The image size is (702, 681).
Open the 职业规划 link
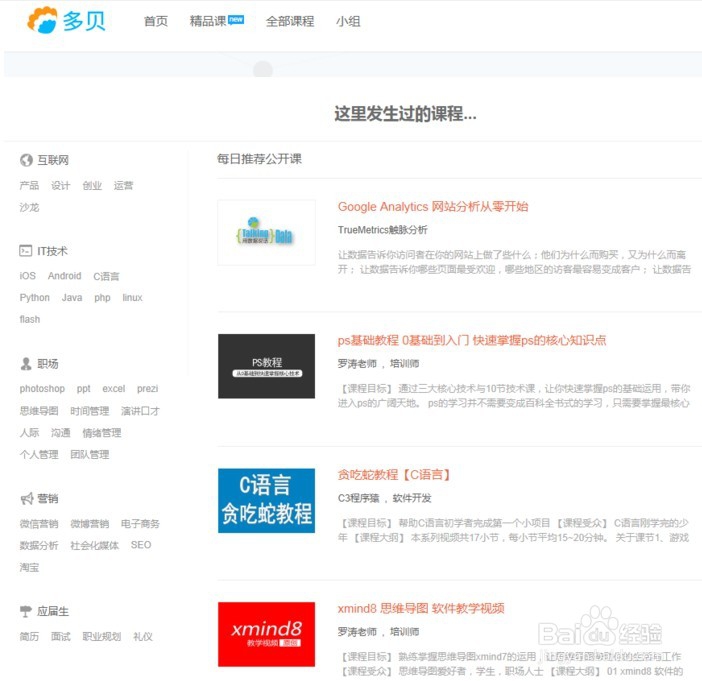tap(102, 636)
